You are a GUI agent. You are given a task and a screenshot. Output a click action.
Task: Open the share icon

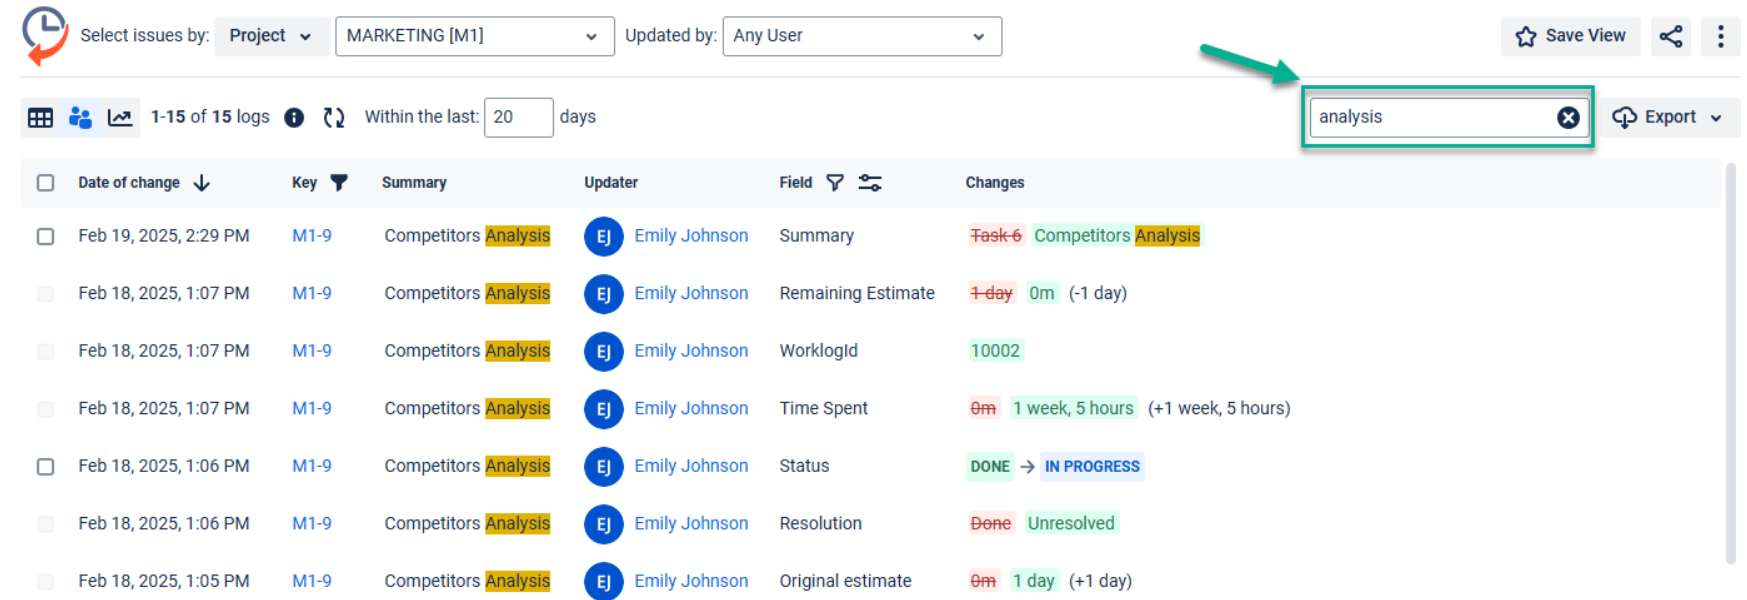(x=1670, y=37)
